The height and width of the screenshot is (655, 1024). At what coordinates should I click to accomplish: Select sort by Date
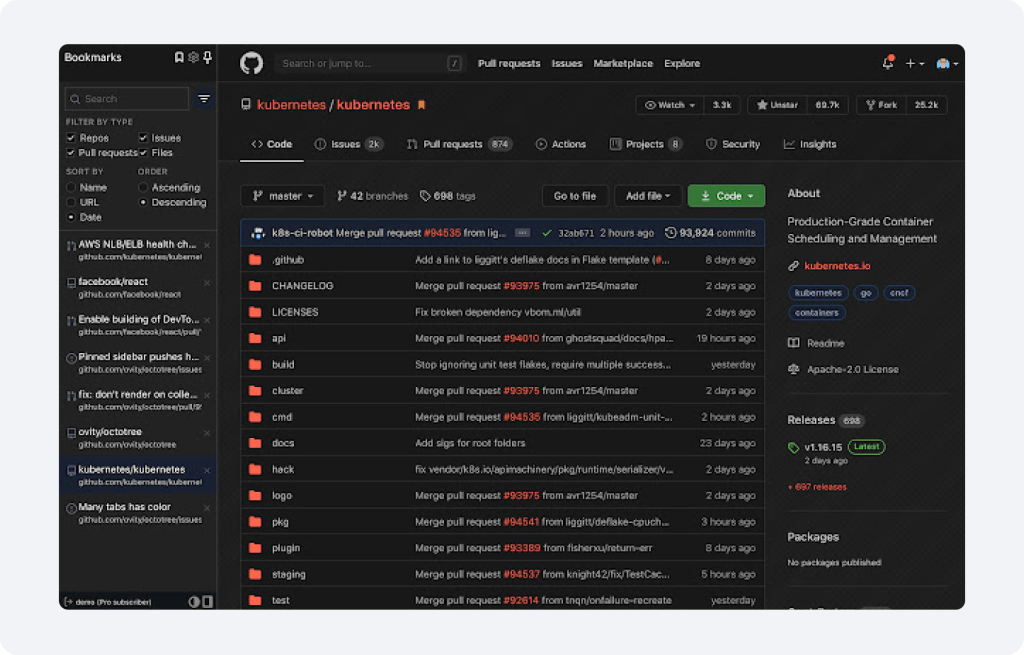[x=71, y=217]
